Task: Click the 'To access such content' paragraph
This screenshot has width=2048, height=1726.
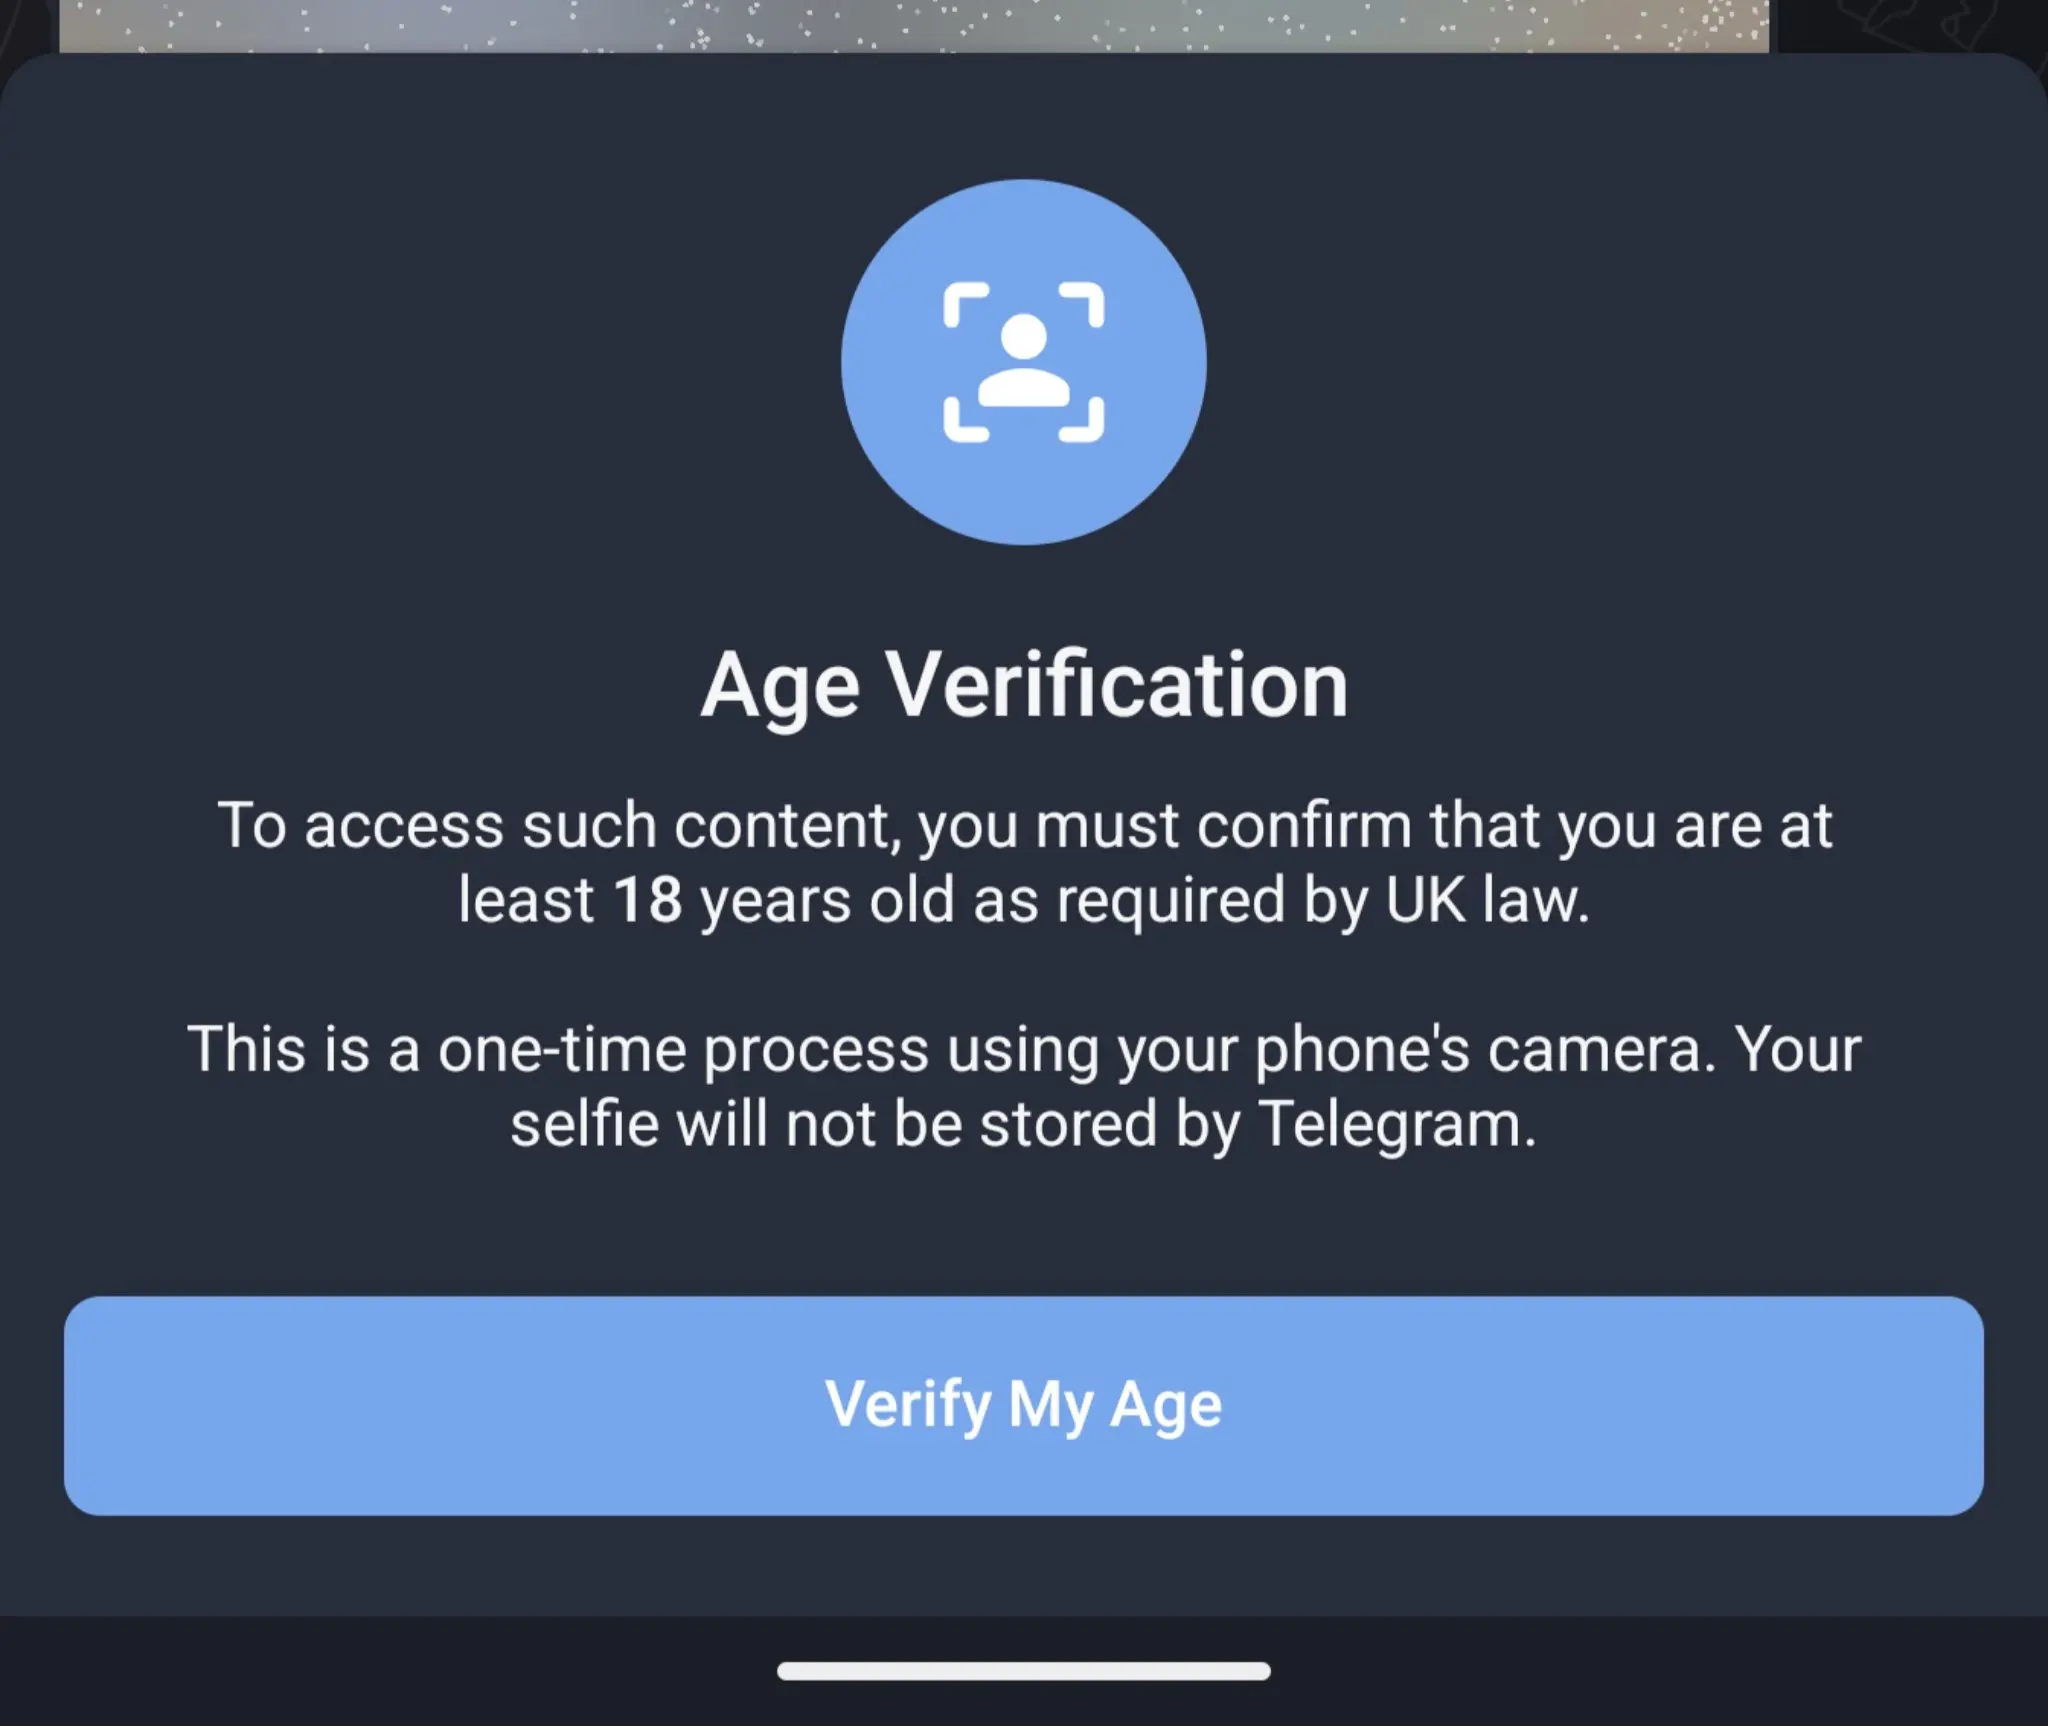Action: [x=1024, y=862]
